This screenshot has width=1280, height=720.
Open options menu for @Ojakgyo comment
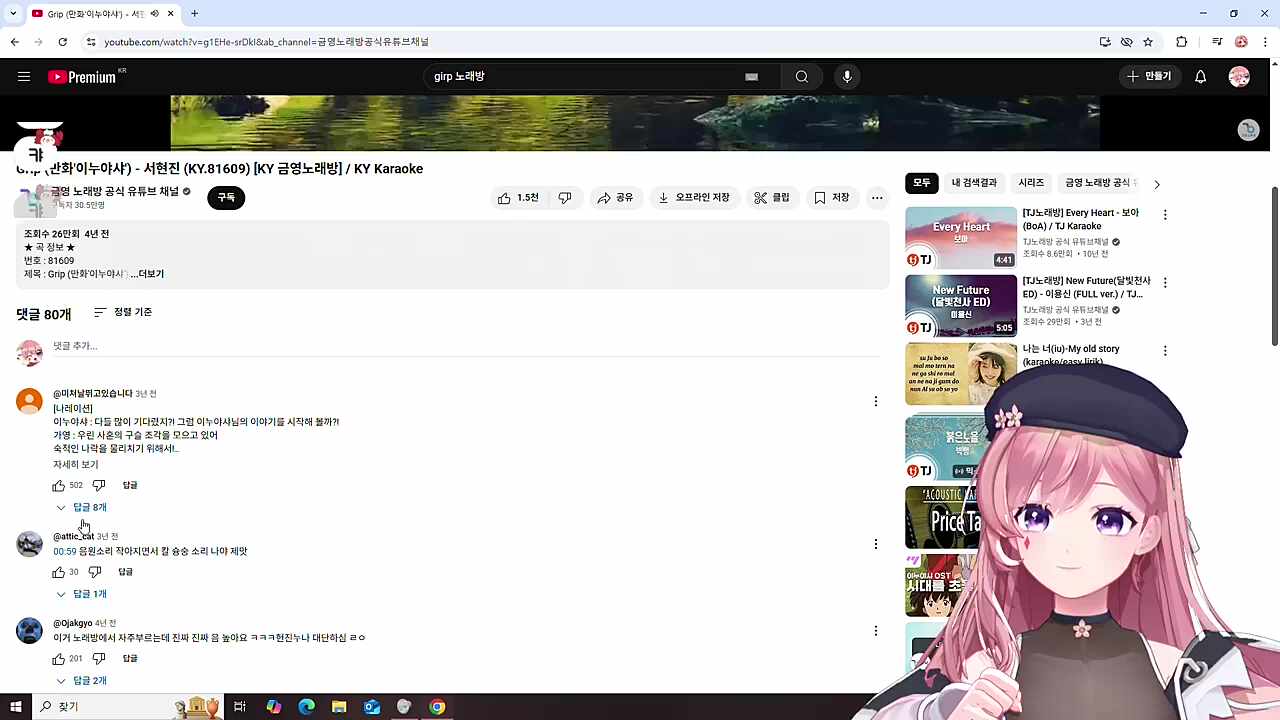tap(876, 631)
